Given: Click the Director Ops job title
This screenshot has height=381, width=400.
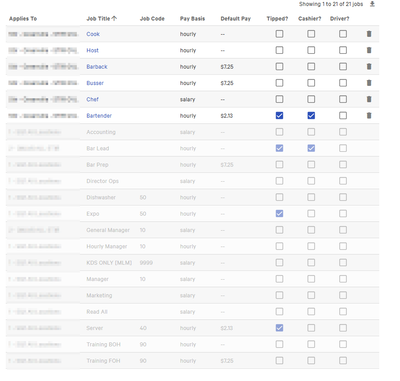Looking at the screenshot, I should [102, 181].
